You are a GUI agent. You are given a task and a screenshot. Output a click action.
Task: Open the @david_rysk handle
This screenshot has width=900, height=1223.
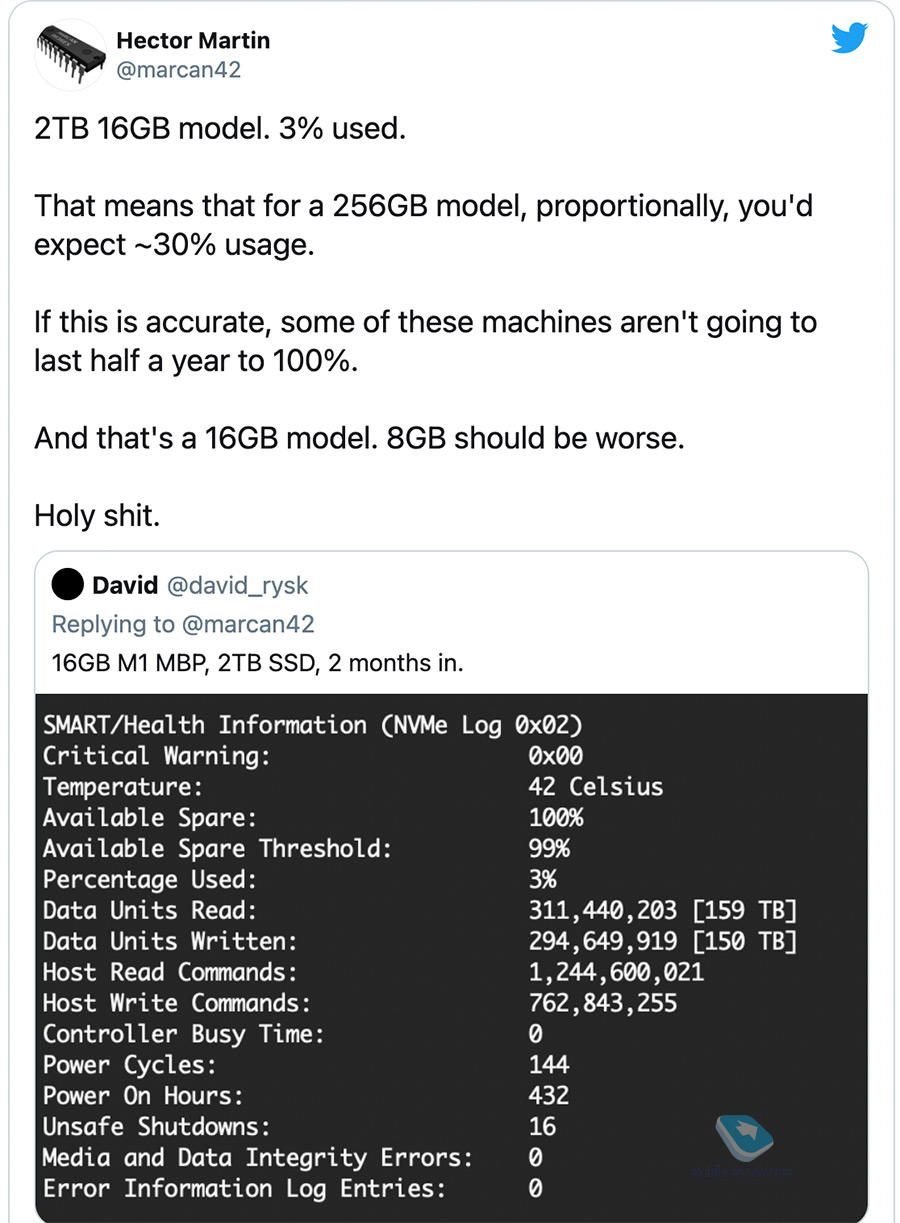[237, 585]
